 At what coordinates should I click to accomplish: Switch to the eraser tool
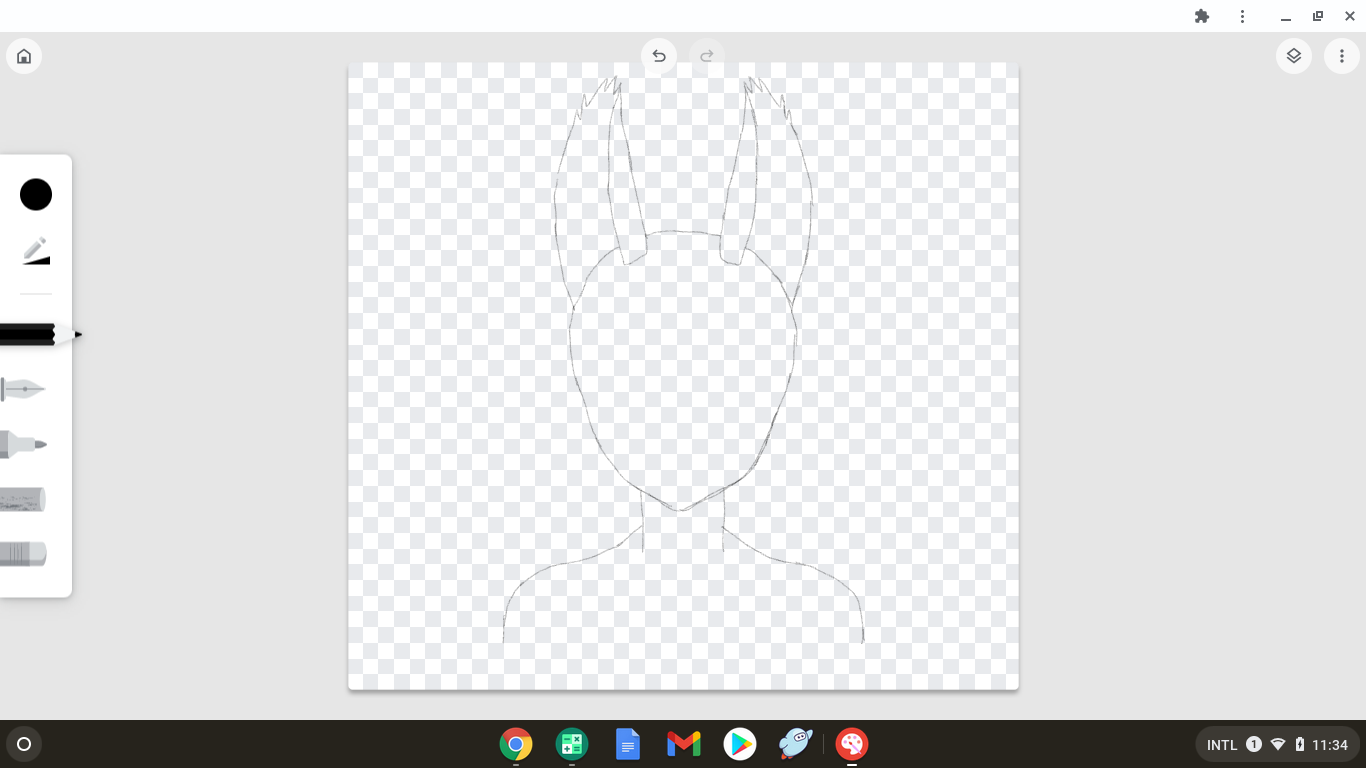pos(23,553)
